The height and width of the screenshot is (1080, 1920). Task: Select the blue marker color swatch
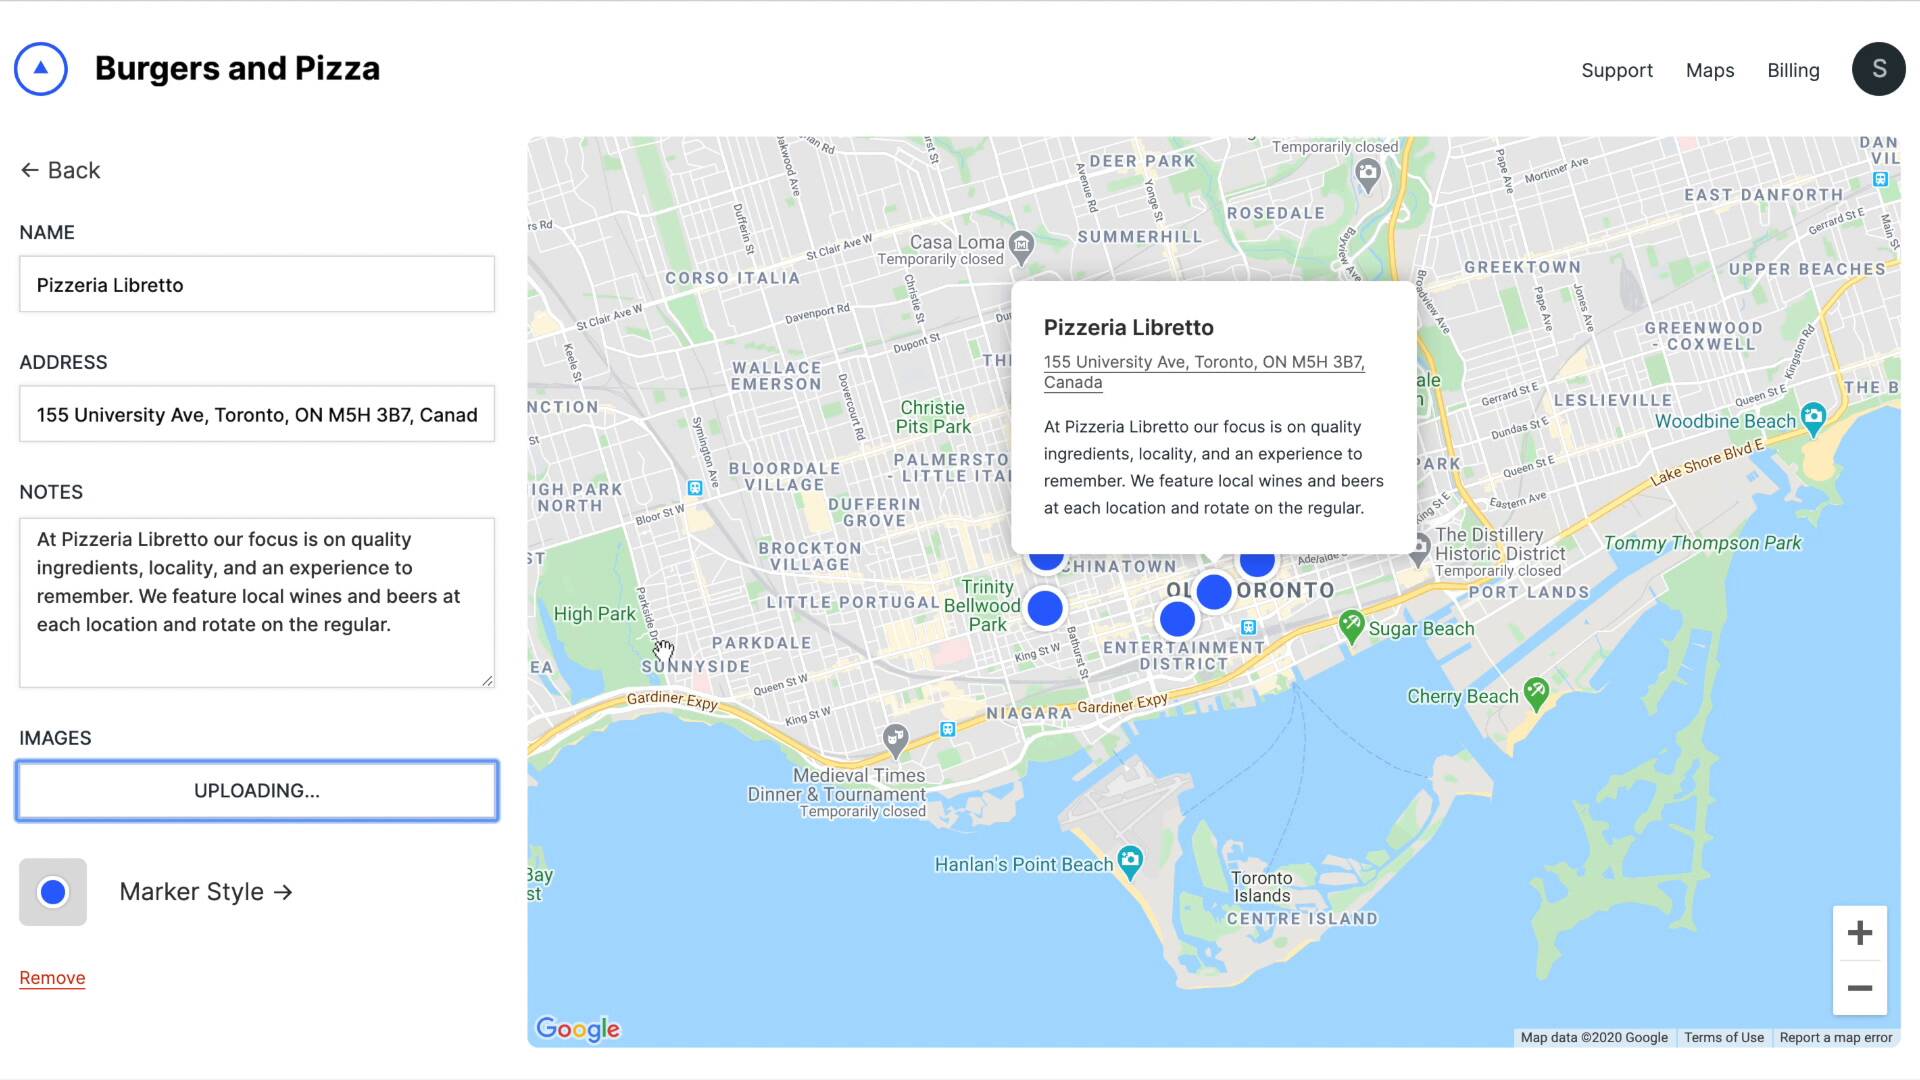point(53,891)
